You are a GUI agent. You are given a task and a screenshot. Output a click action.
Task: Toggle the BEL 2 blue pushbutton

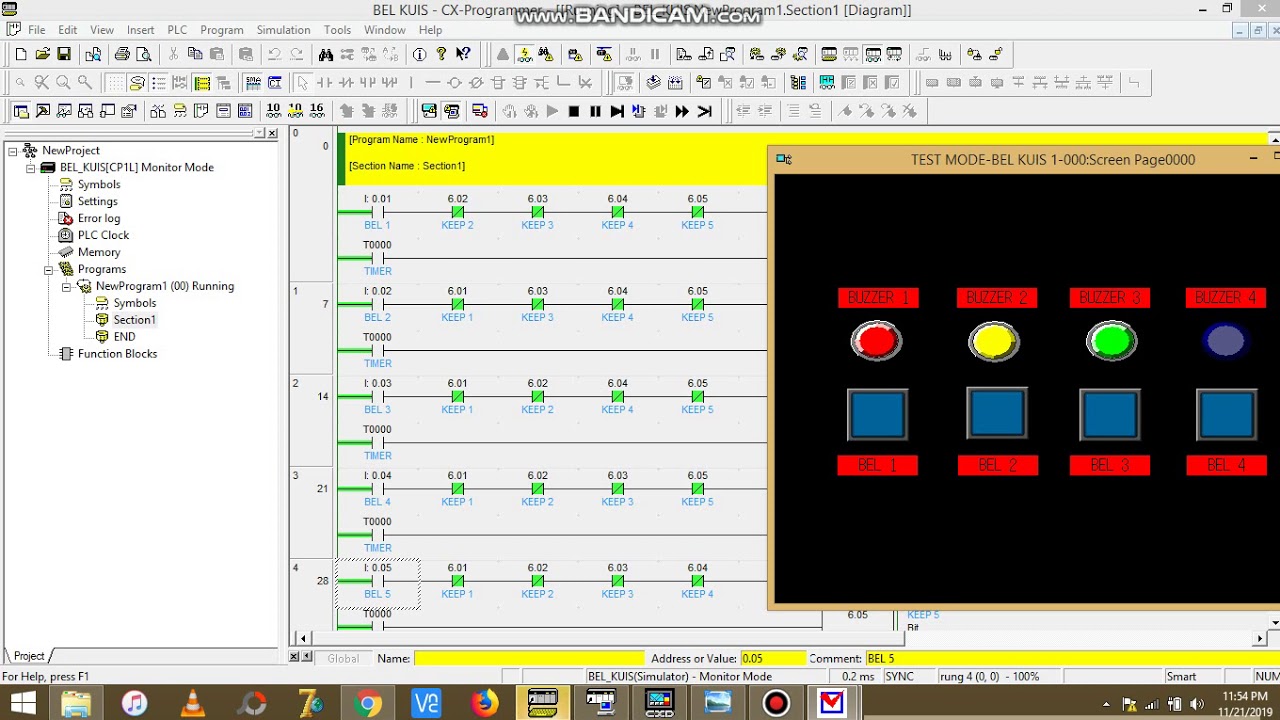point(997,413)
